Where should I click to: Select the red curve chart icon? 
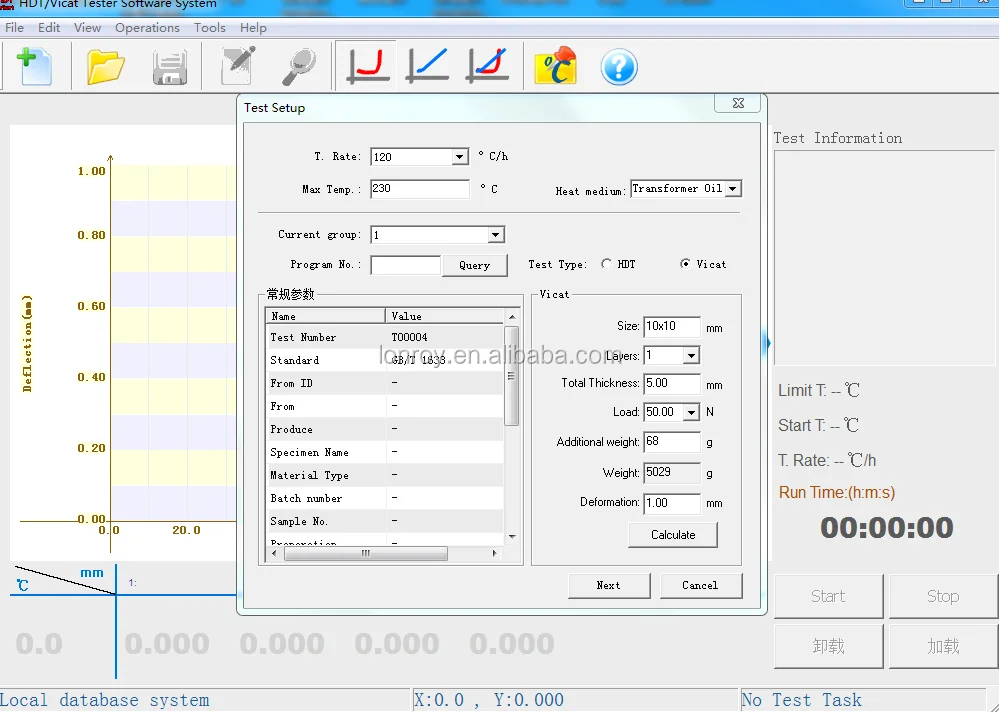pyautogui.click(x=367, y=66)
